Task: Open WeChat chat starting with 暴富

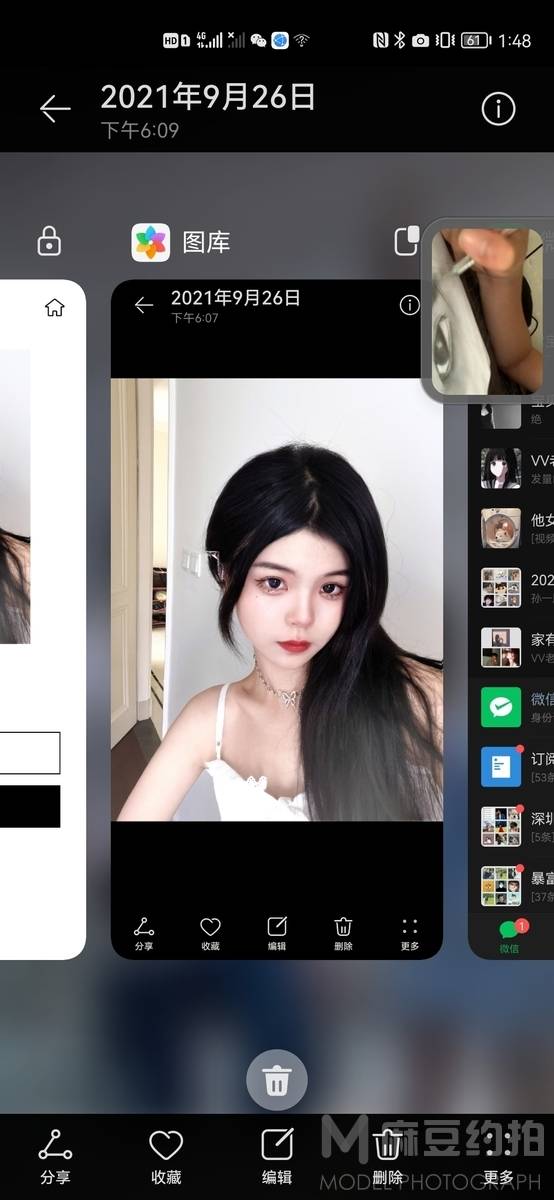Action: (512, 886)
